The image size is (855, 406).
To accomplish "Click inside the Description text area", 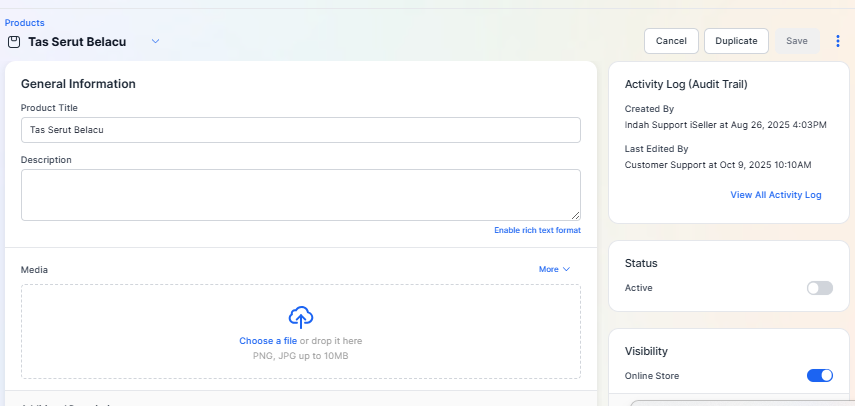I will coord(300,194).
